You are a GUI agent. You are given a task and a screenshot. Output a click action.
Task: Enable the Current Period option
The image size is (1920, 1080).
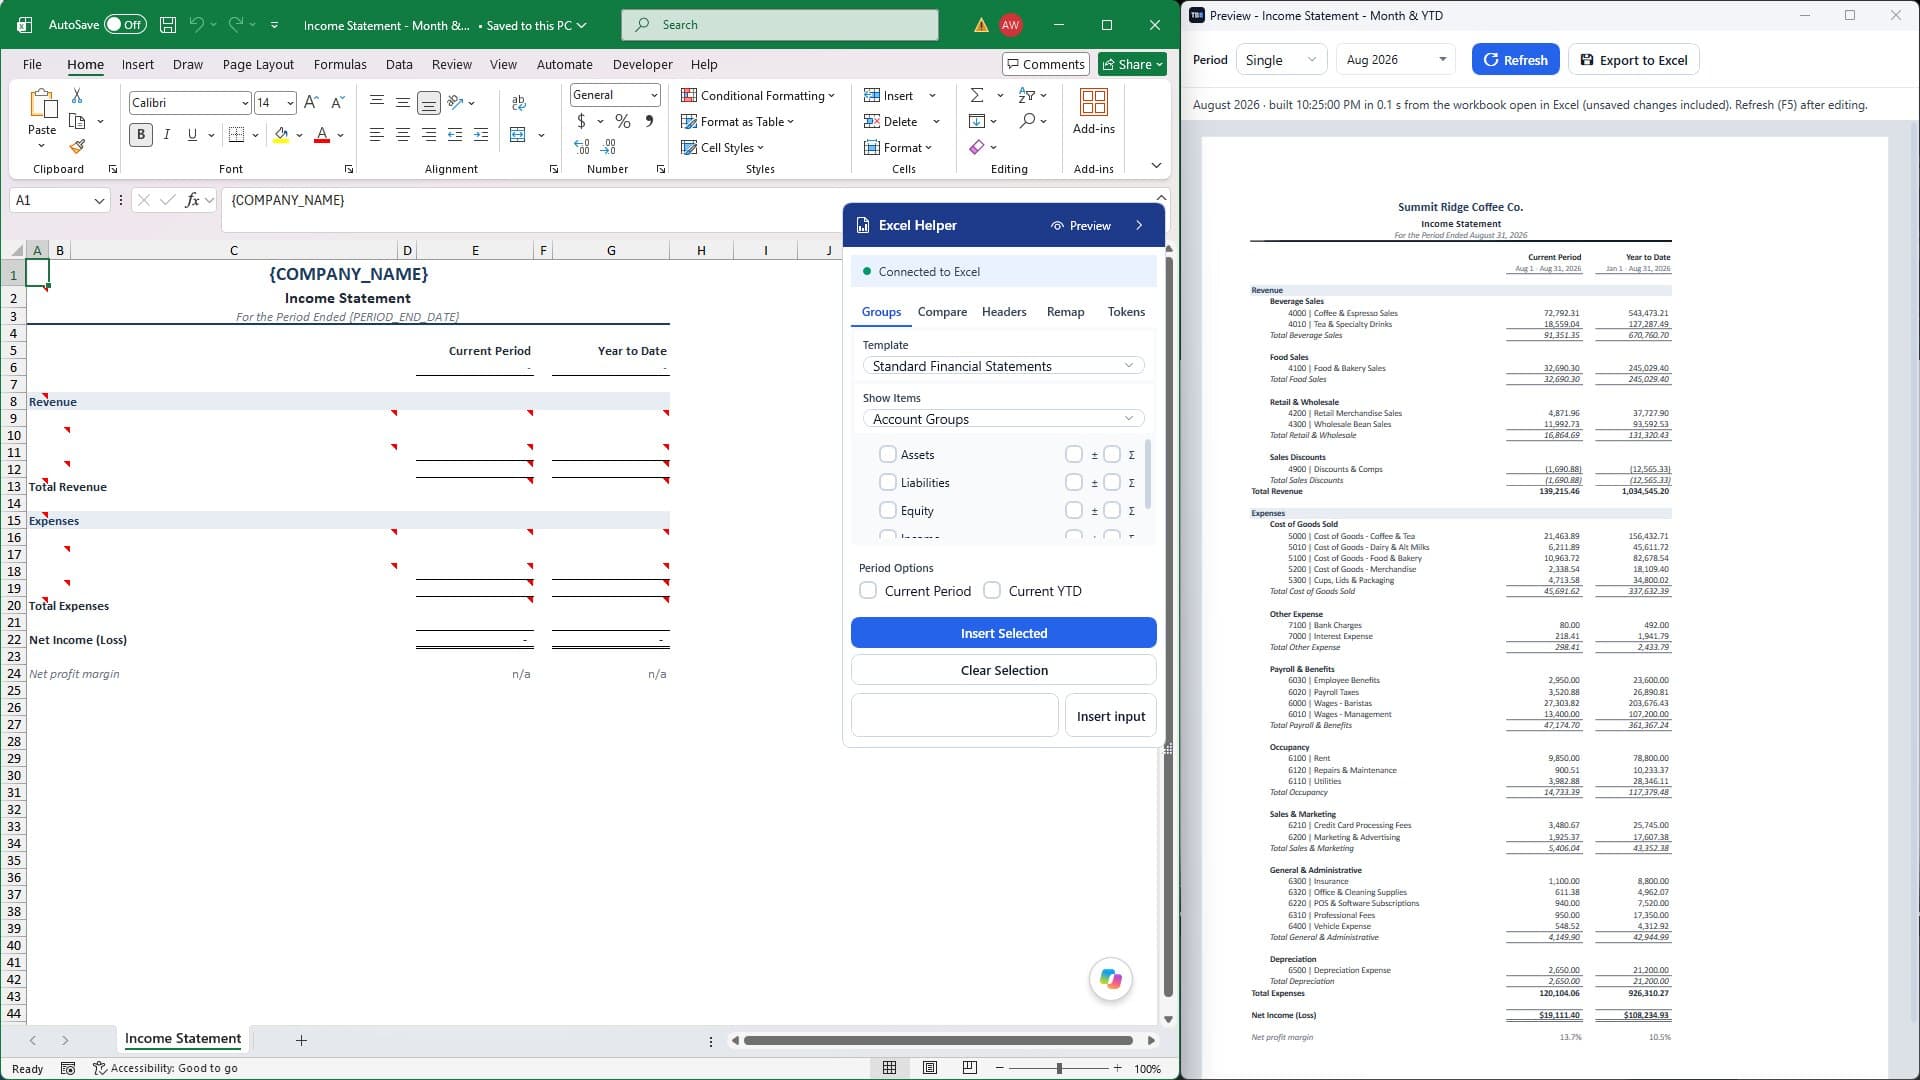click(x=868, y=591)
